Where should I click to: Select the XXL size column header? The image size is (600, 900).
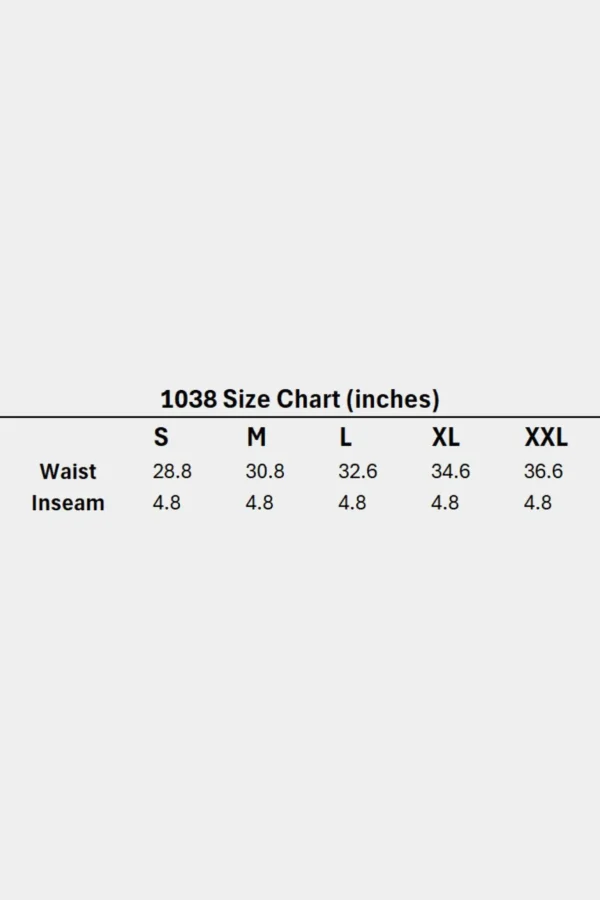point(545,437)
